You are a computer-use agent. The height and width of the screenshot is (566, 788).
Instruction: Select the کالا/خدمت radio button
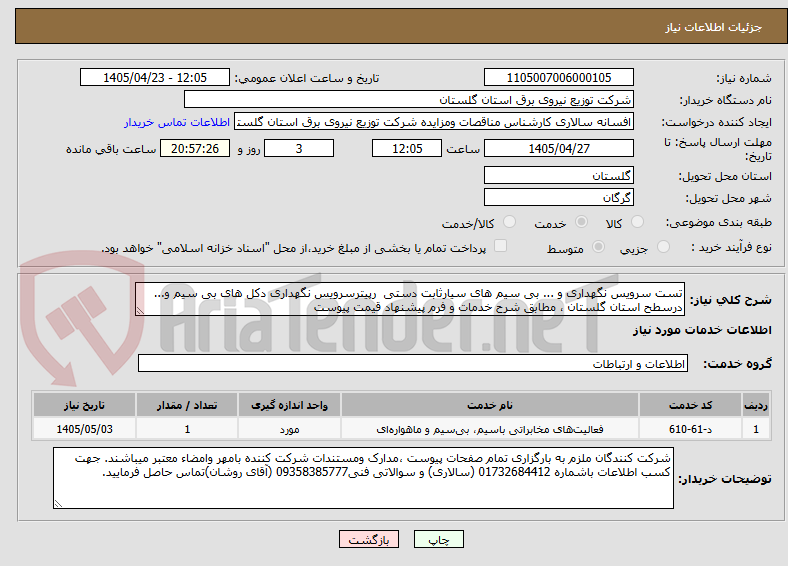coord(510,222)
